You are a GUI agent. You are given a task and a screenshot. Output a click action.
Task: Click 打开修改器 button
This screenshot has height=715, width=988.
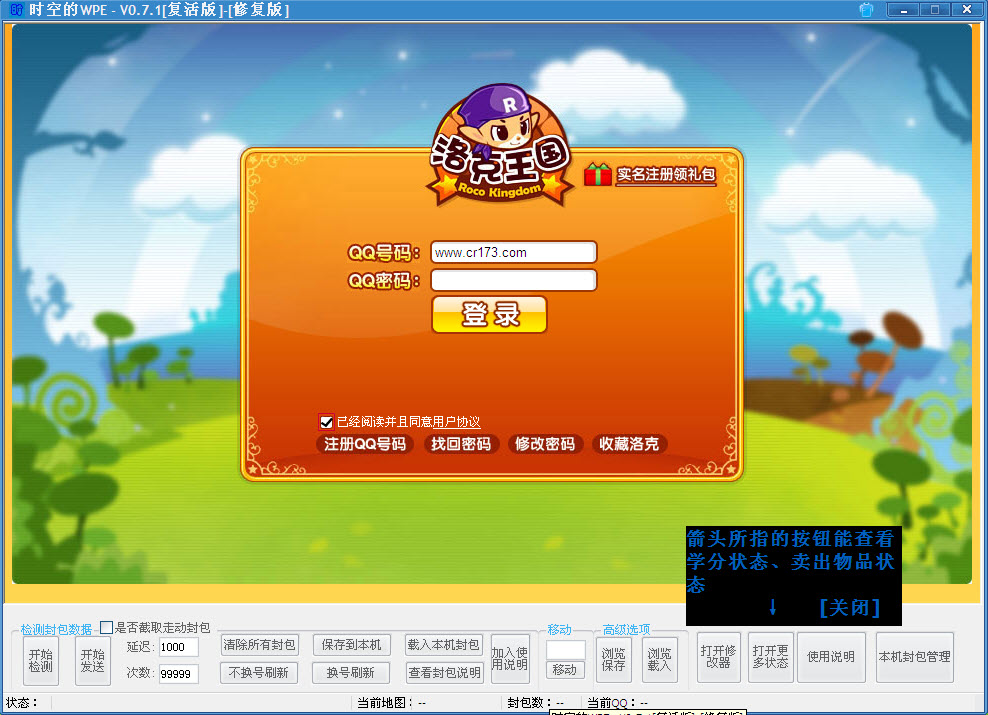718,657
